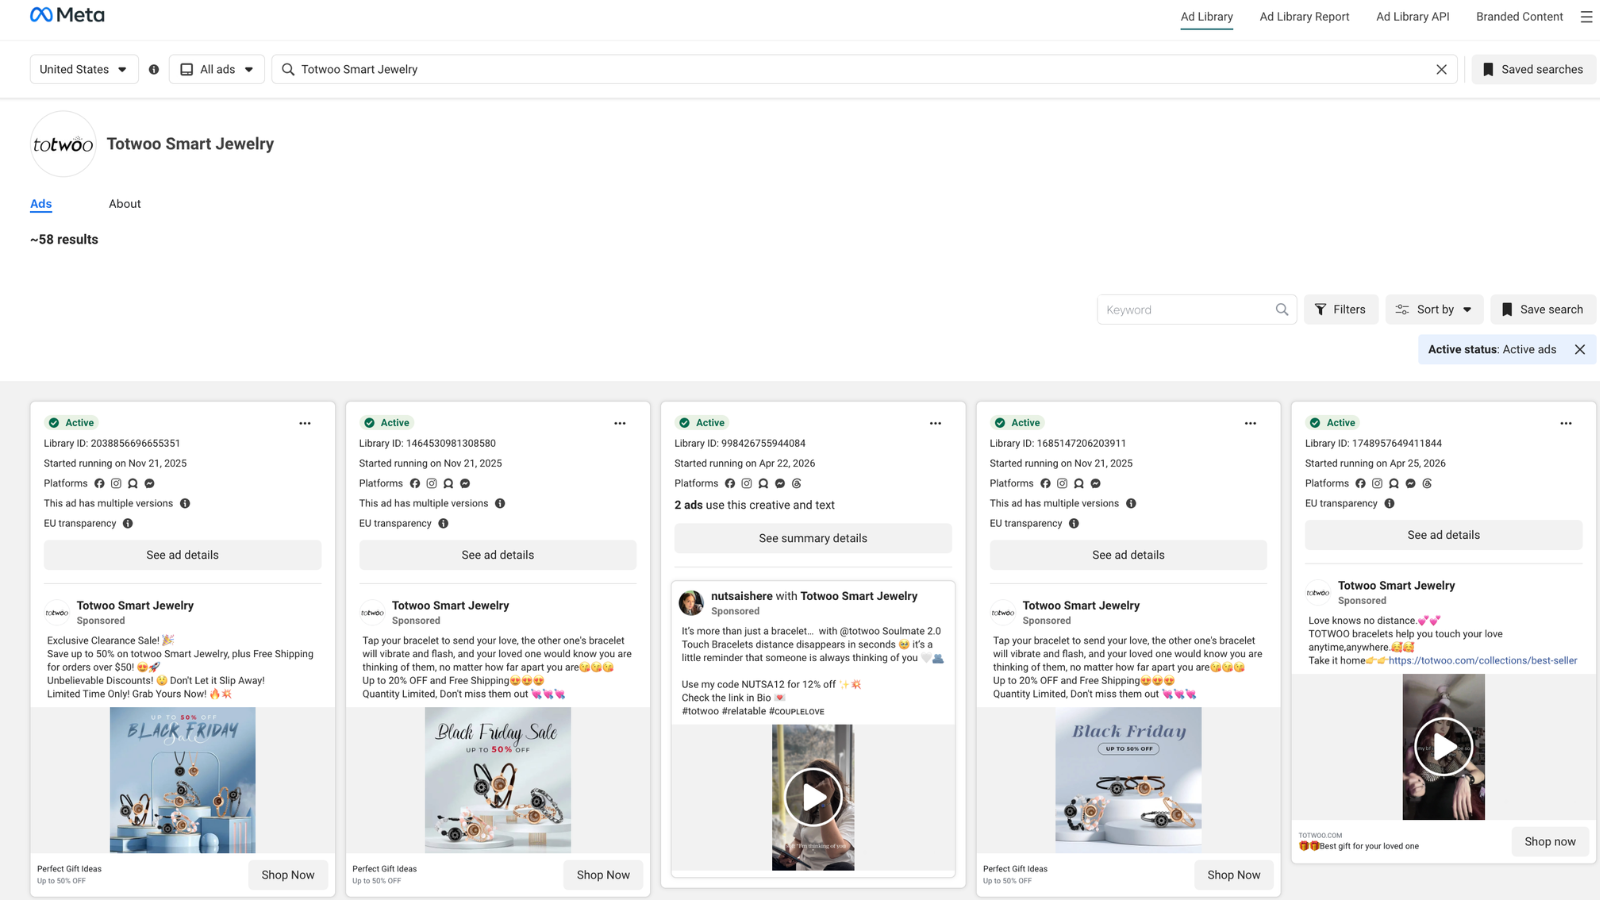
Task: Click the search magnifier in Keyword field
Action: coord(1282,310)
